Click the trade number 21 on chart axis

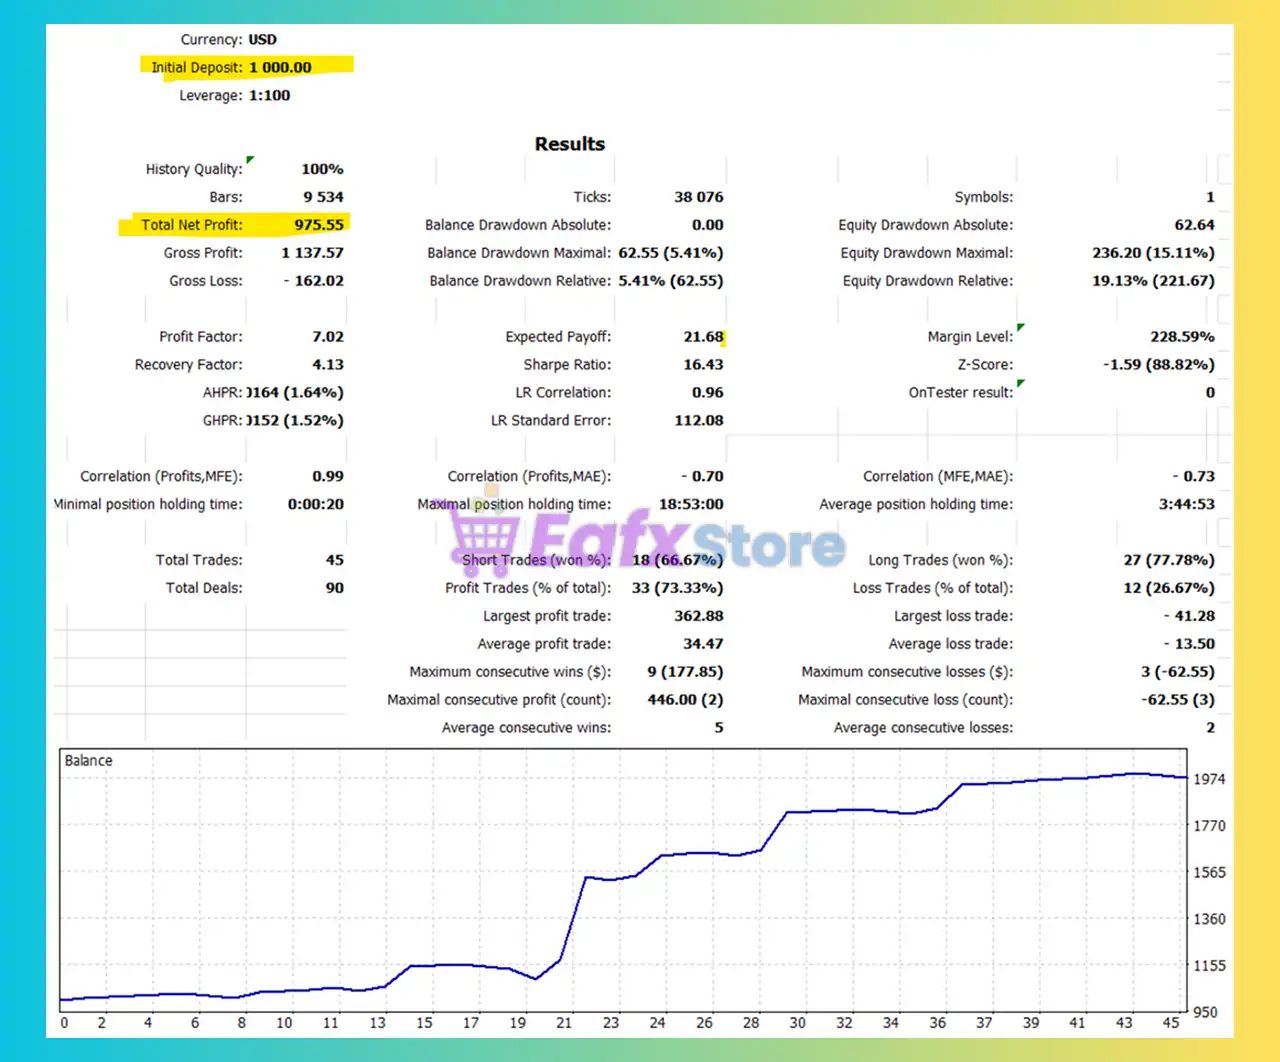point(564,1022)
